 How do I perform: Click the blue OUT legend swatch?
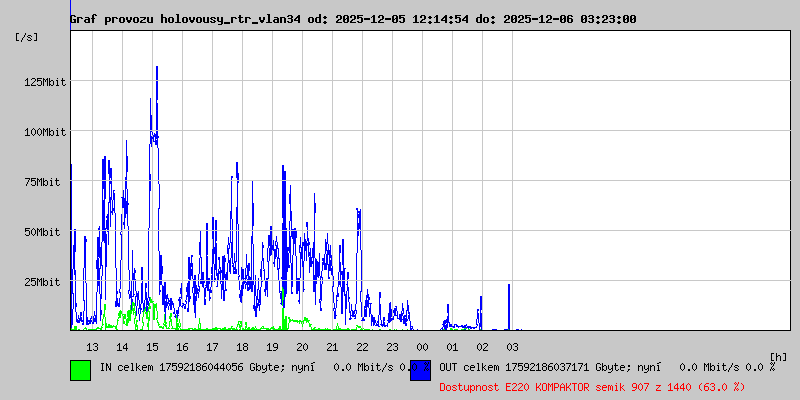pyautogui.click(x=420, y=370)
